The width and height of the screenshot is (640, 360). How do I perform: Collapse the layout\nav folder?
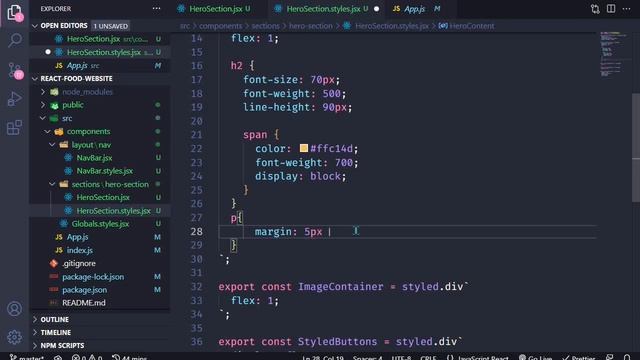tap(52, 145)
